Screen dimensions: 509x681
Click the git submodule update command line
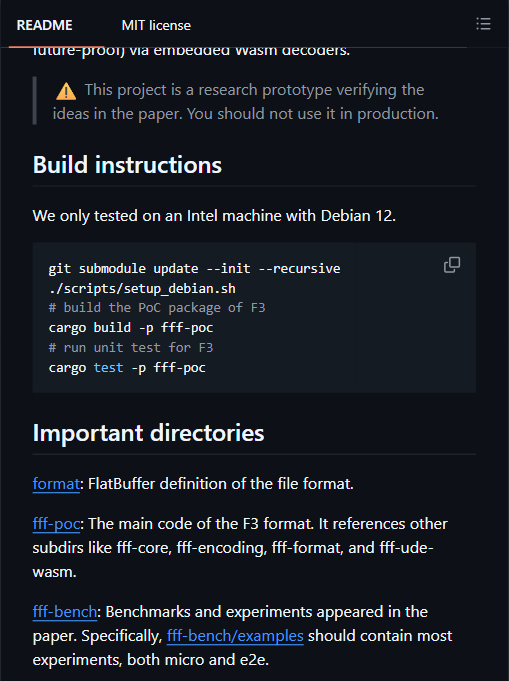194,268
